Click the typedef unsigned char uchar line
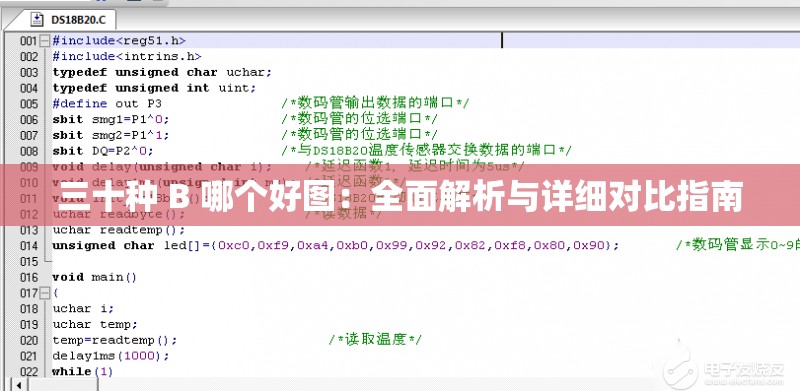 [x=162, y=72]
